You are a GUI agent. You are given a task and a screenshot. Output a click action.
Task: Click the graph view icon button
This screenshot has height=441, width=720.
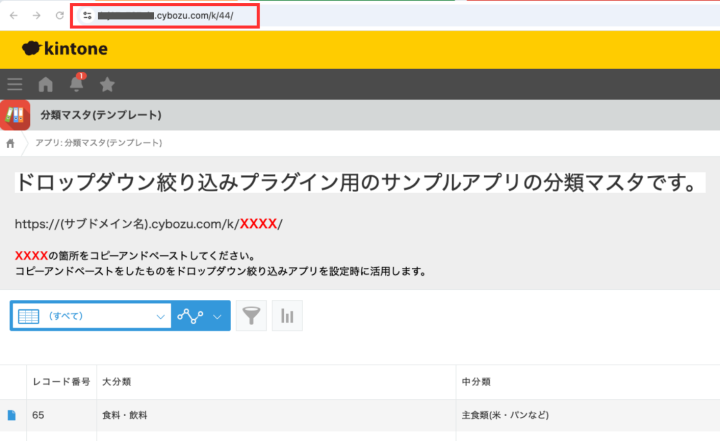click(190, 316)
